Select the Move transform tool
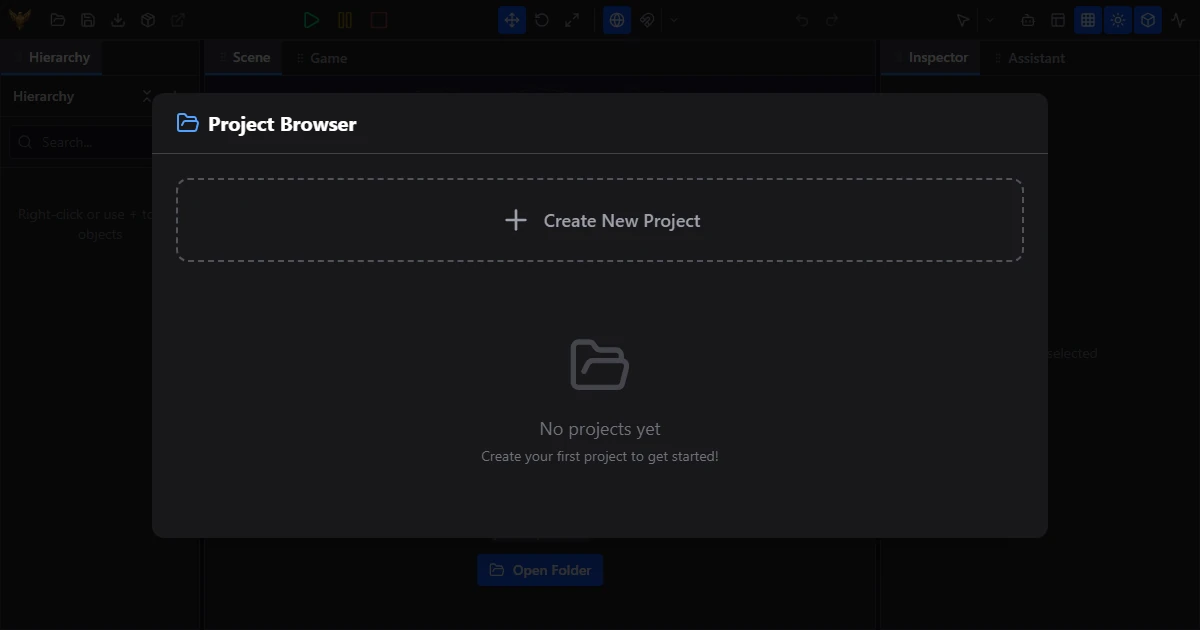1200x630 pixels. point(512,20)
